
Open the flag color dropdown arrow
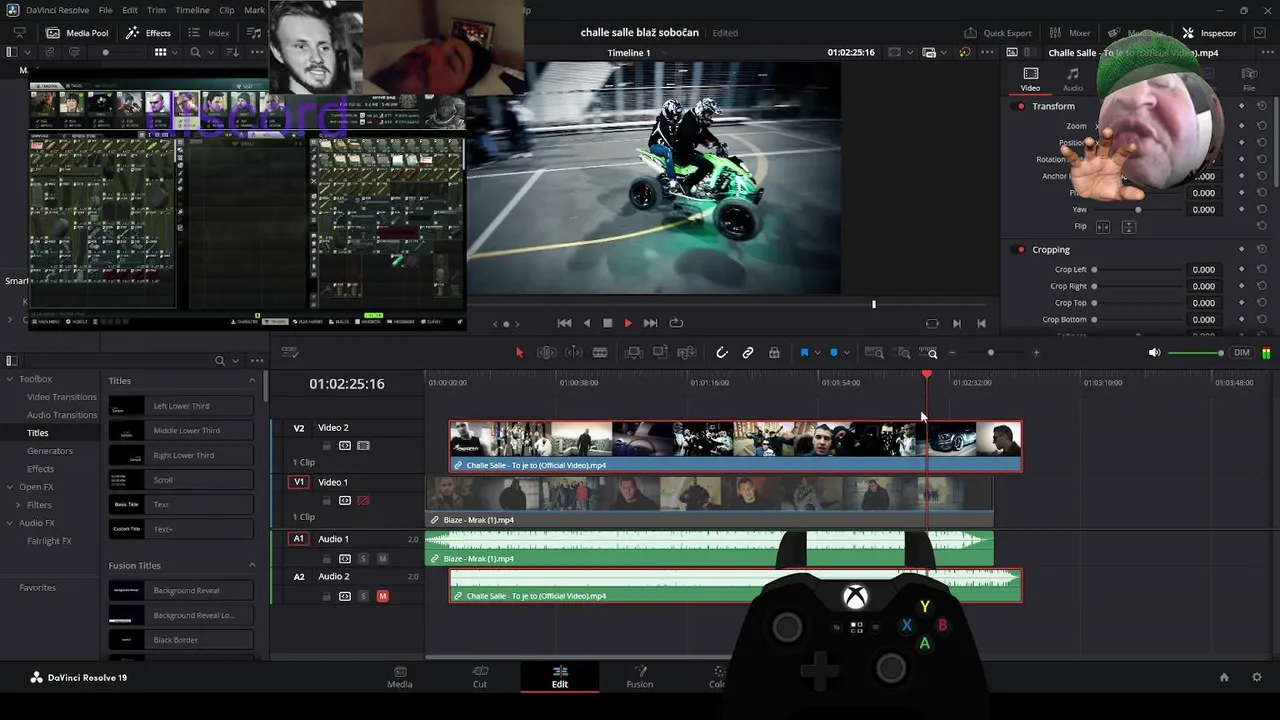817,353
